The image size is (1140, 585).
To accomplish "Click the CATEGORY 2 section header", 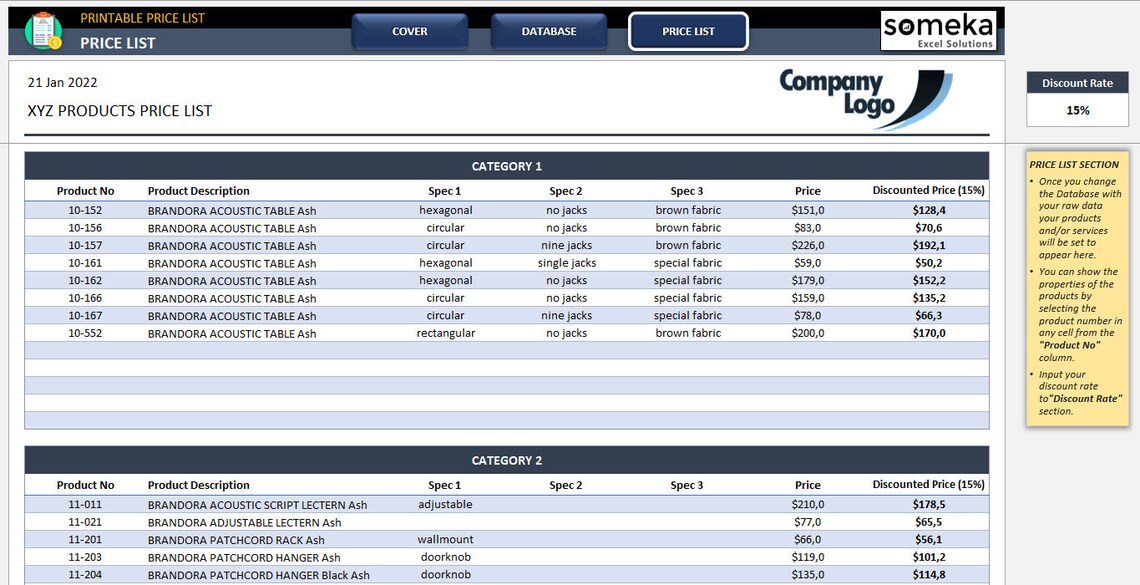I will click(507, 460).
